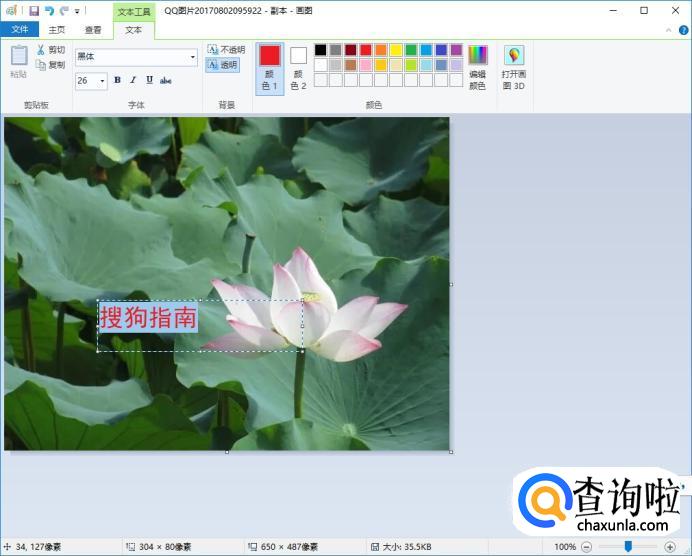Screen dimensions: 692x556
Task: Select transparent background option (透明)
Action: click(223, 65)
